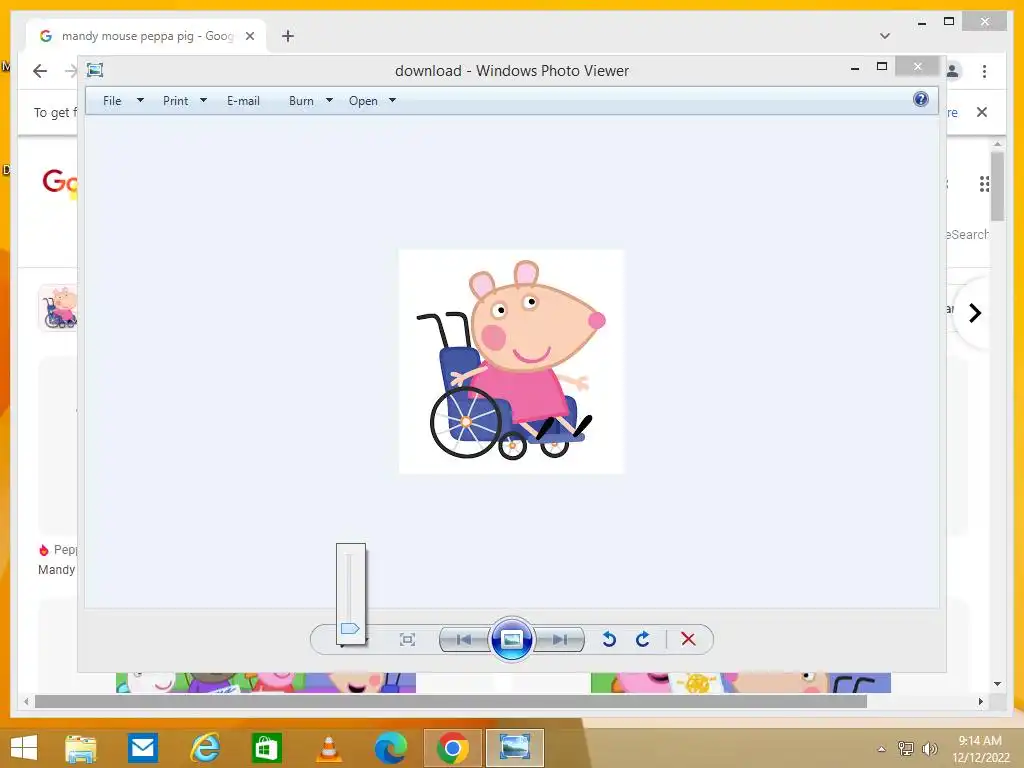The height and width of the screenshot is (768, 1024).
Task: Delete the current photo with red X
Action: coord(688,639)
